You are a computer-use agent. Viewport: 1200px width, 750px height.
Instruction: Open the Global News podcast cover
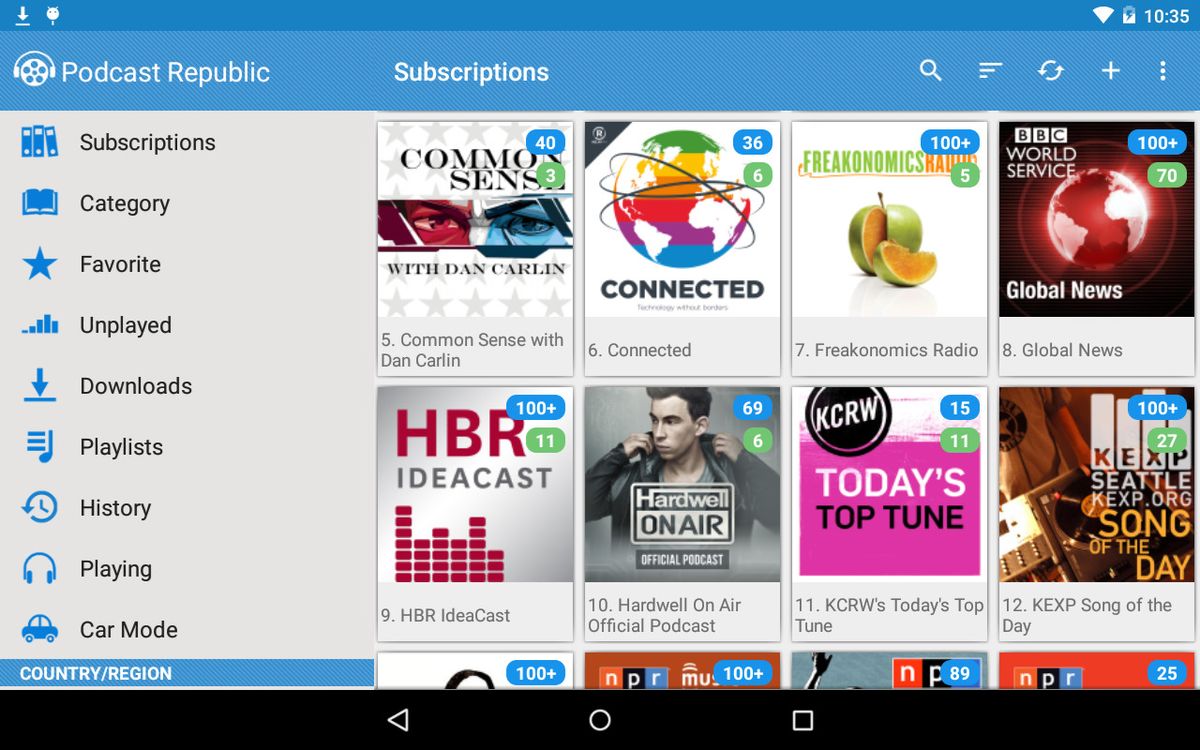pos(1095,220)
